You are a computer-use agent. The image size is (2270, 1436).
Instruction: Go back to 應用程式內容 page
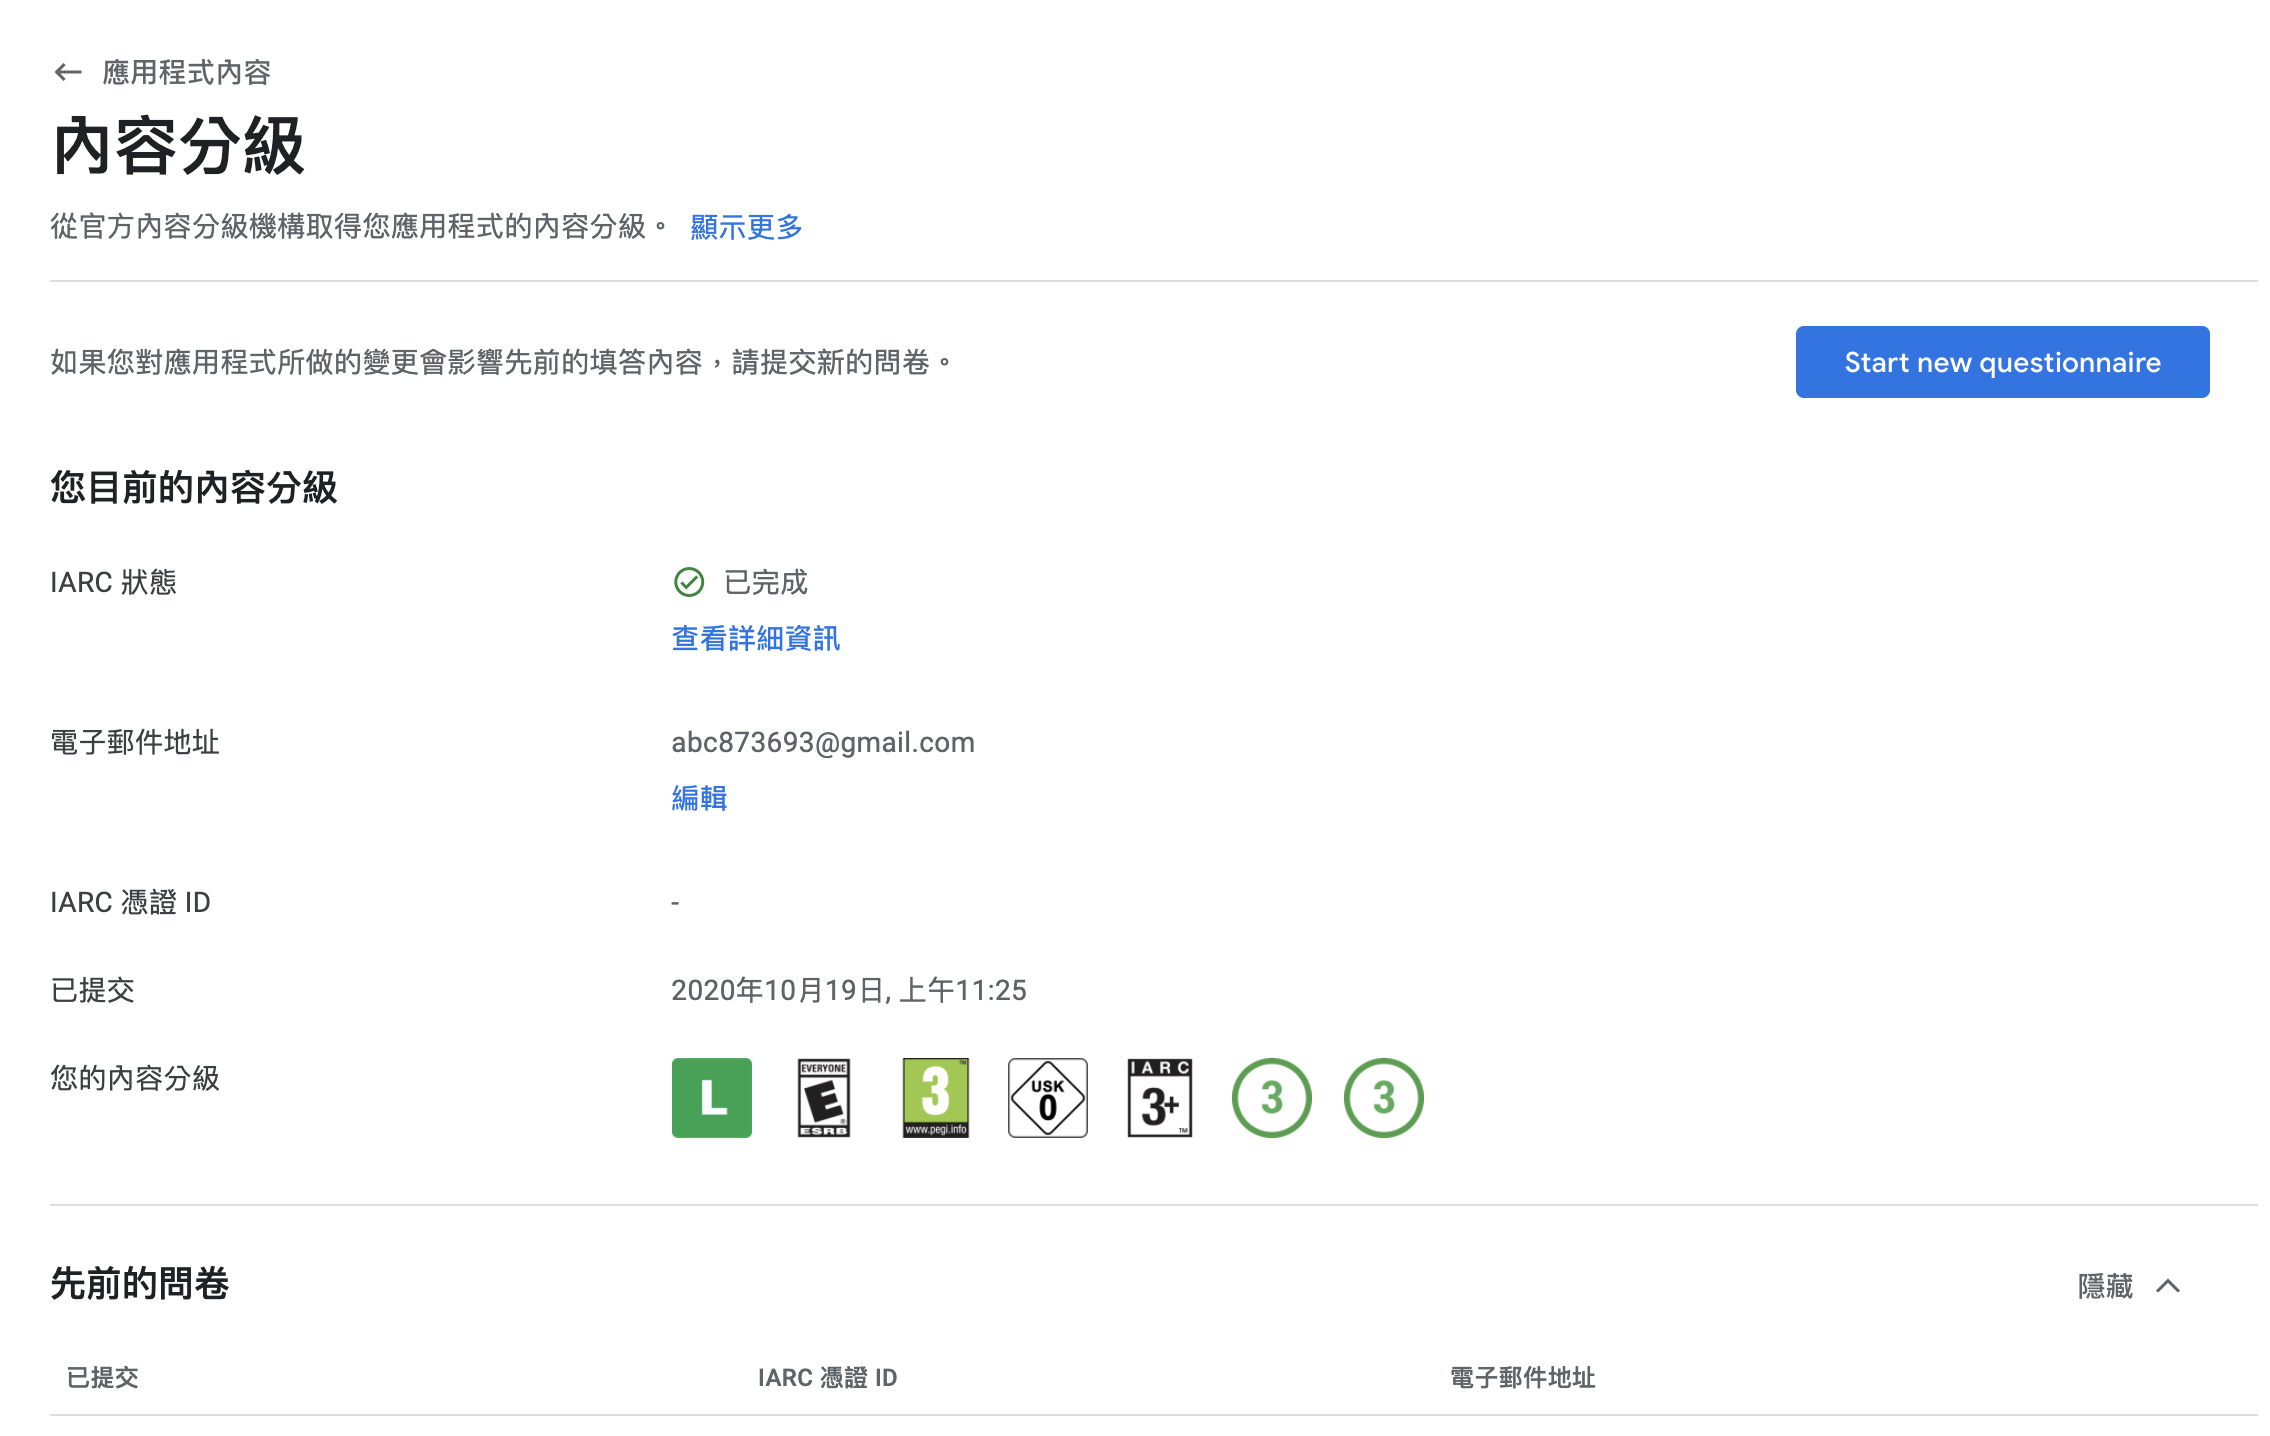187,72
